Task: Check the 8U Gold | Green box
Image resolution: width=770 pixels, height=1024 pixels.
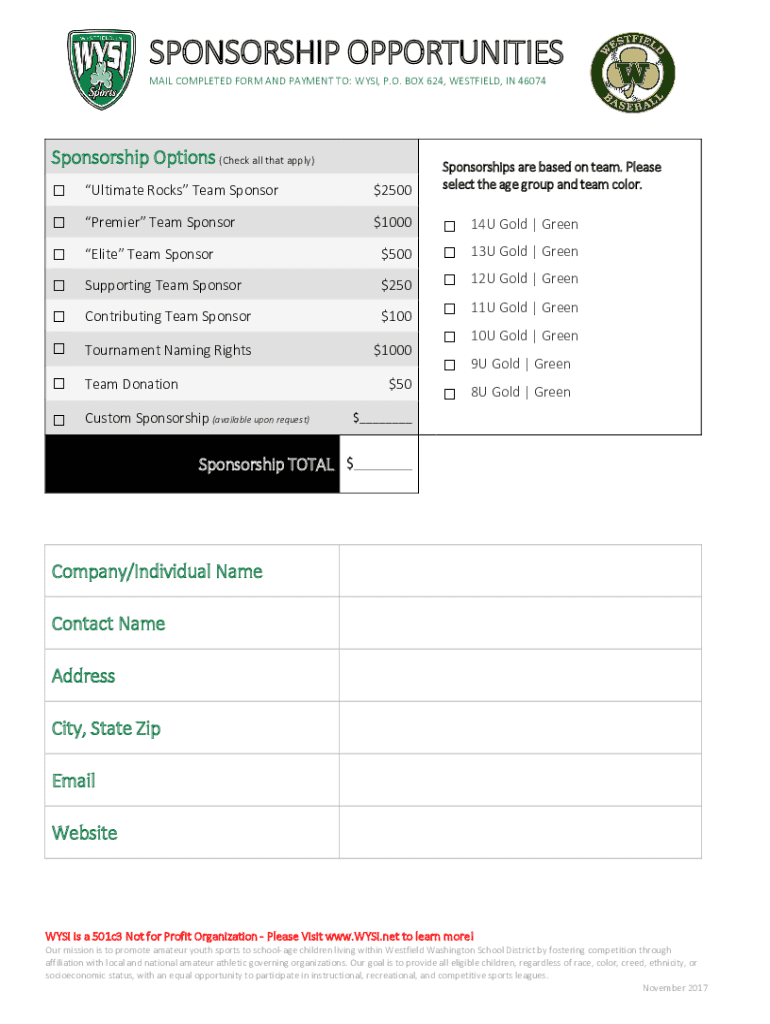Action: 450,393
